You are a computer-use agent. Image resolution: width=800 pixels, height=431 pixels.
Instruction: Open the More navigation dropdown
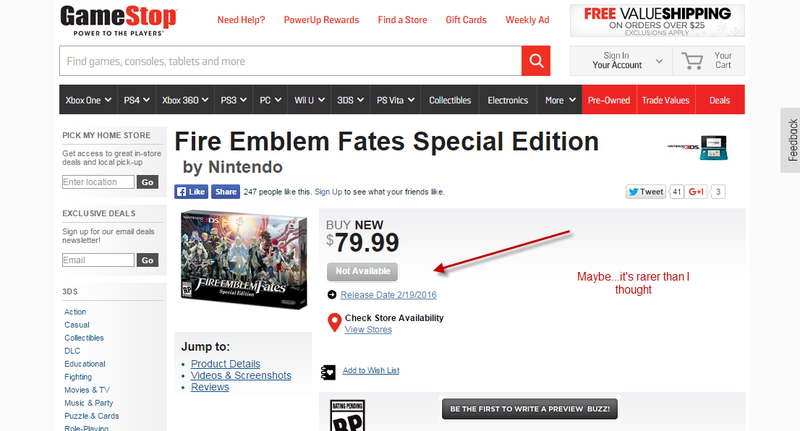pyautogui.click(x=560, y=100)
